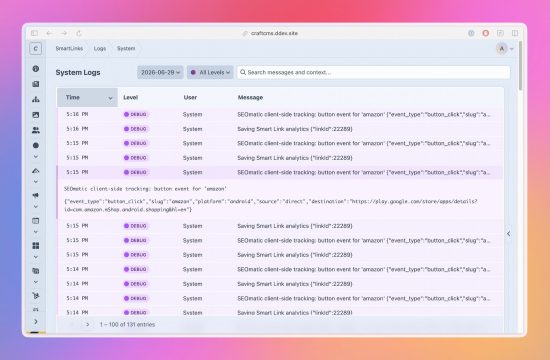Open the tab overview icon in browser
This screenshot has height=360, width=550.
pyautogui.click(x=515, y=33)
